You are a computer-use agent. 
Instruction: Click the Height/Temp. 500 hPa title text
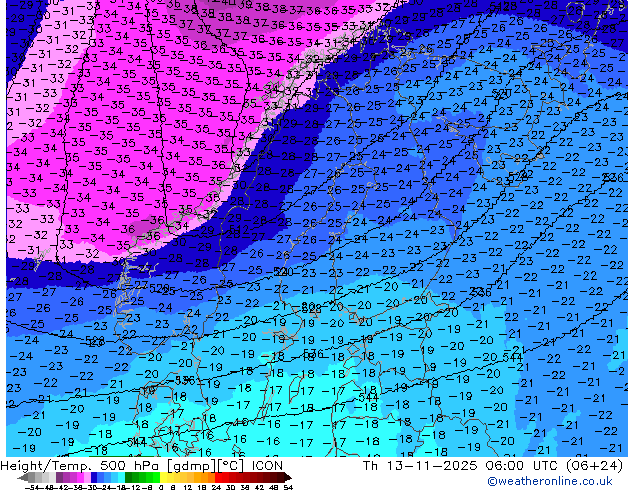coord(78,466)
